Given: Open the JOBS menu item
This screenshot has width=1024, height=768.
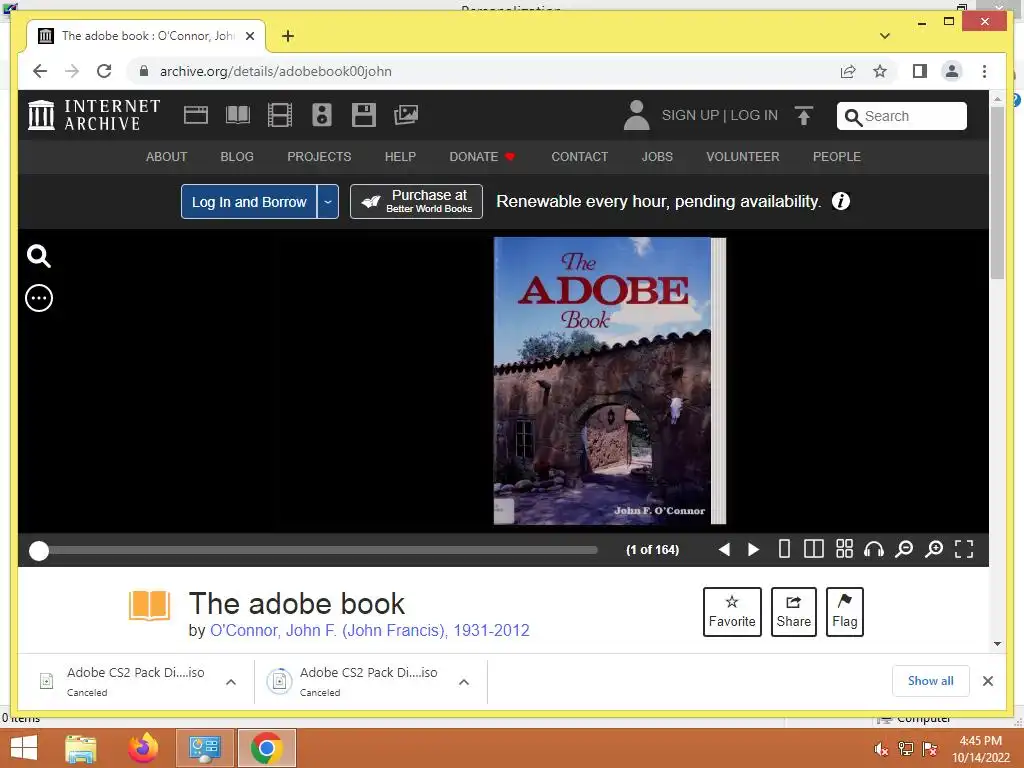Looking at the screenshot, I should [x=657, y=157].
